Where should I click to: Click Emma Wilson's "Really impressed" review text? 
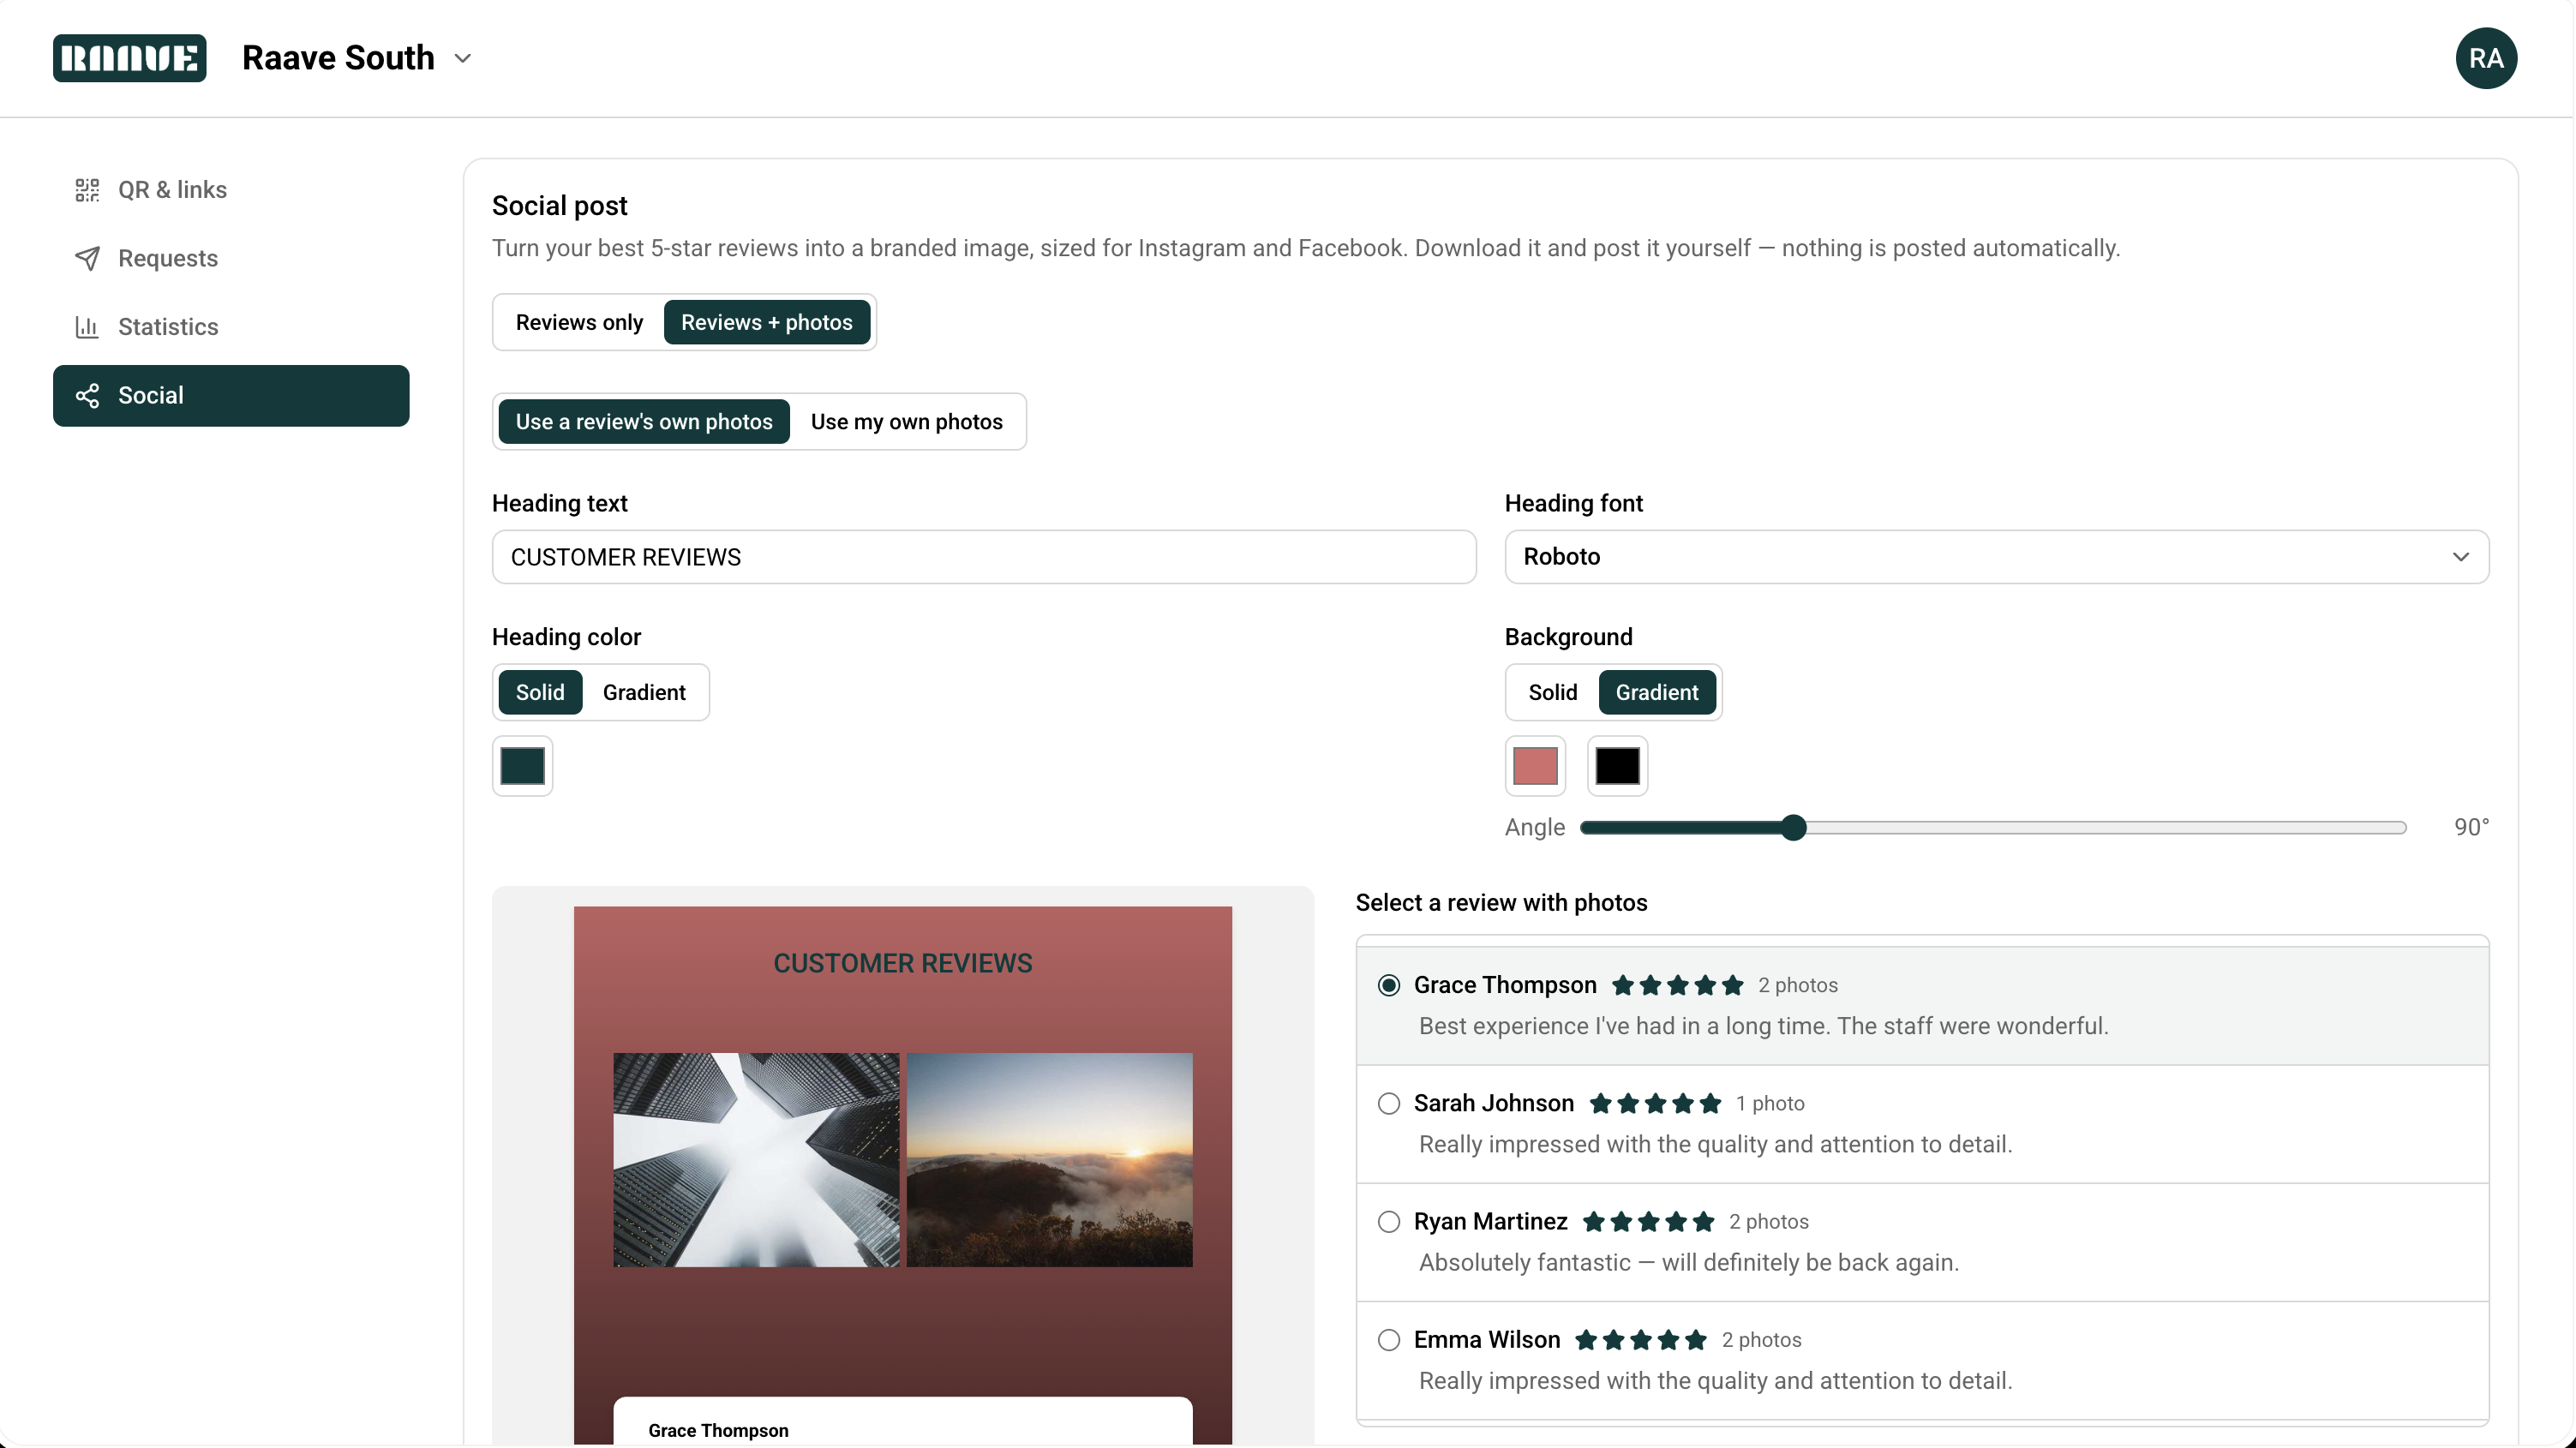coord(1715,1380)
